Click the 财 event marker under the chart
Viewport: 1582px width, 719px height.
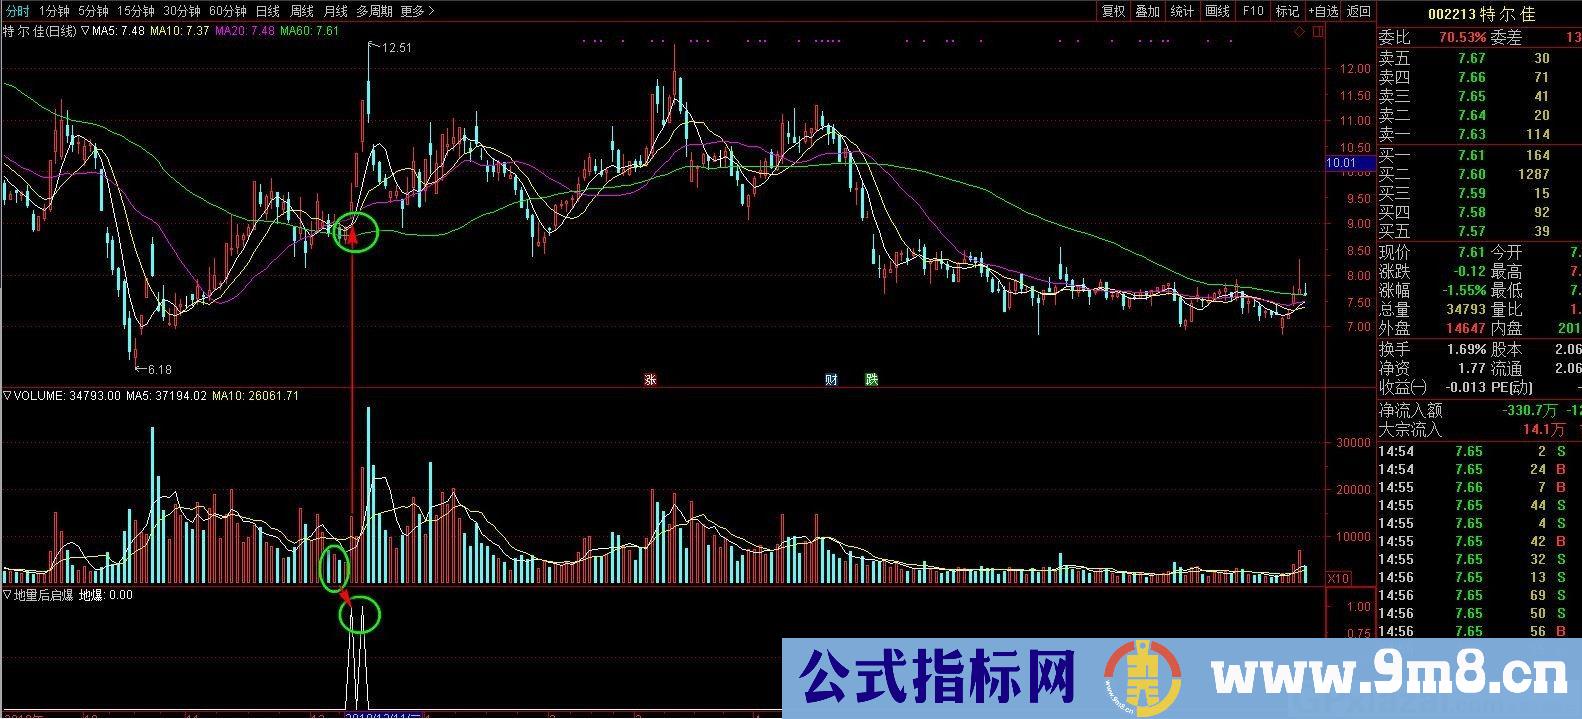click(x=830, y=379)
